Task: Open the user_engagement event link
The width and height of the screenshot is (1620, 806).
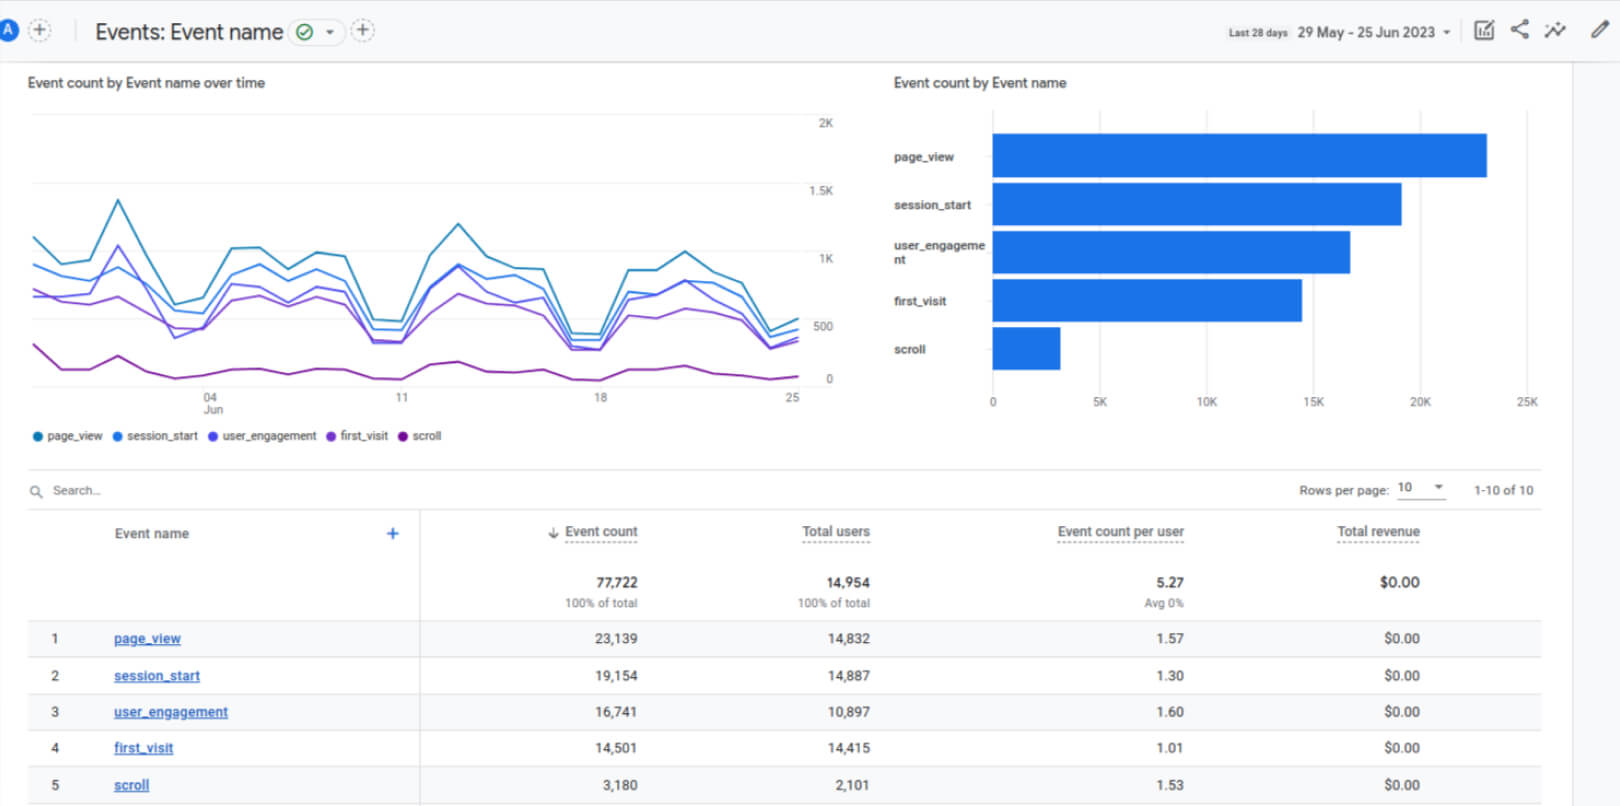Action: pyautogui.click(x=171, y=712)
